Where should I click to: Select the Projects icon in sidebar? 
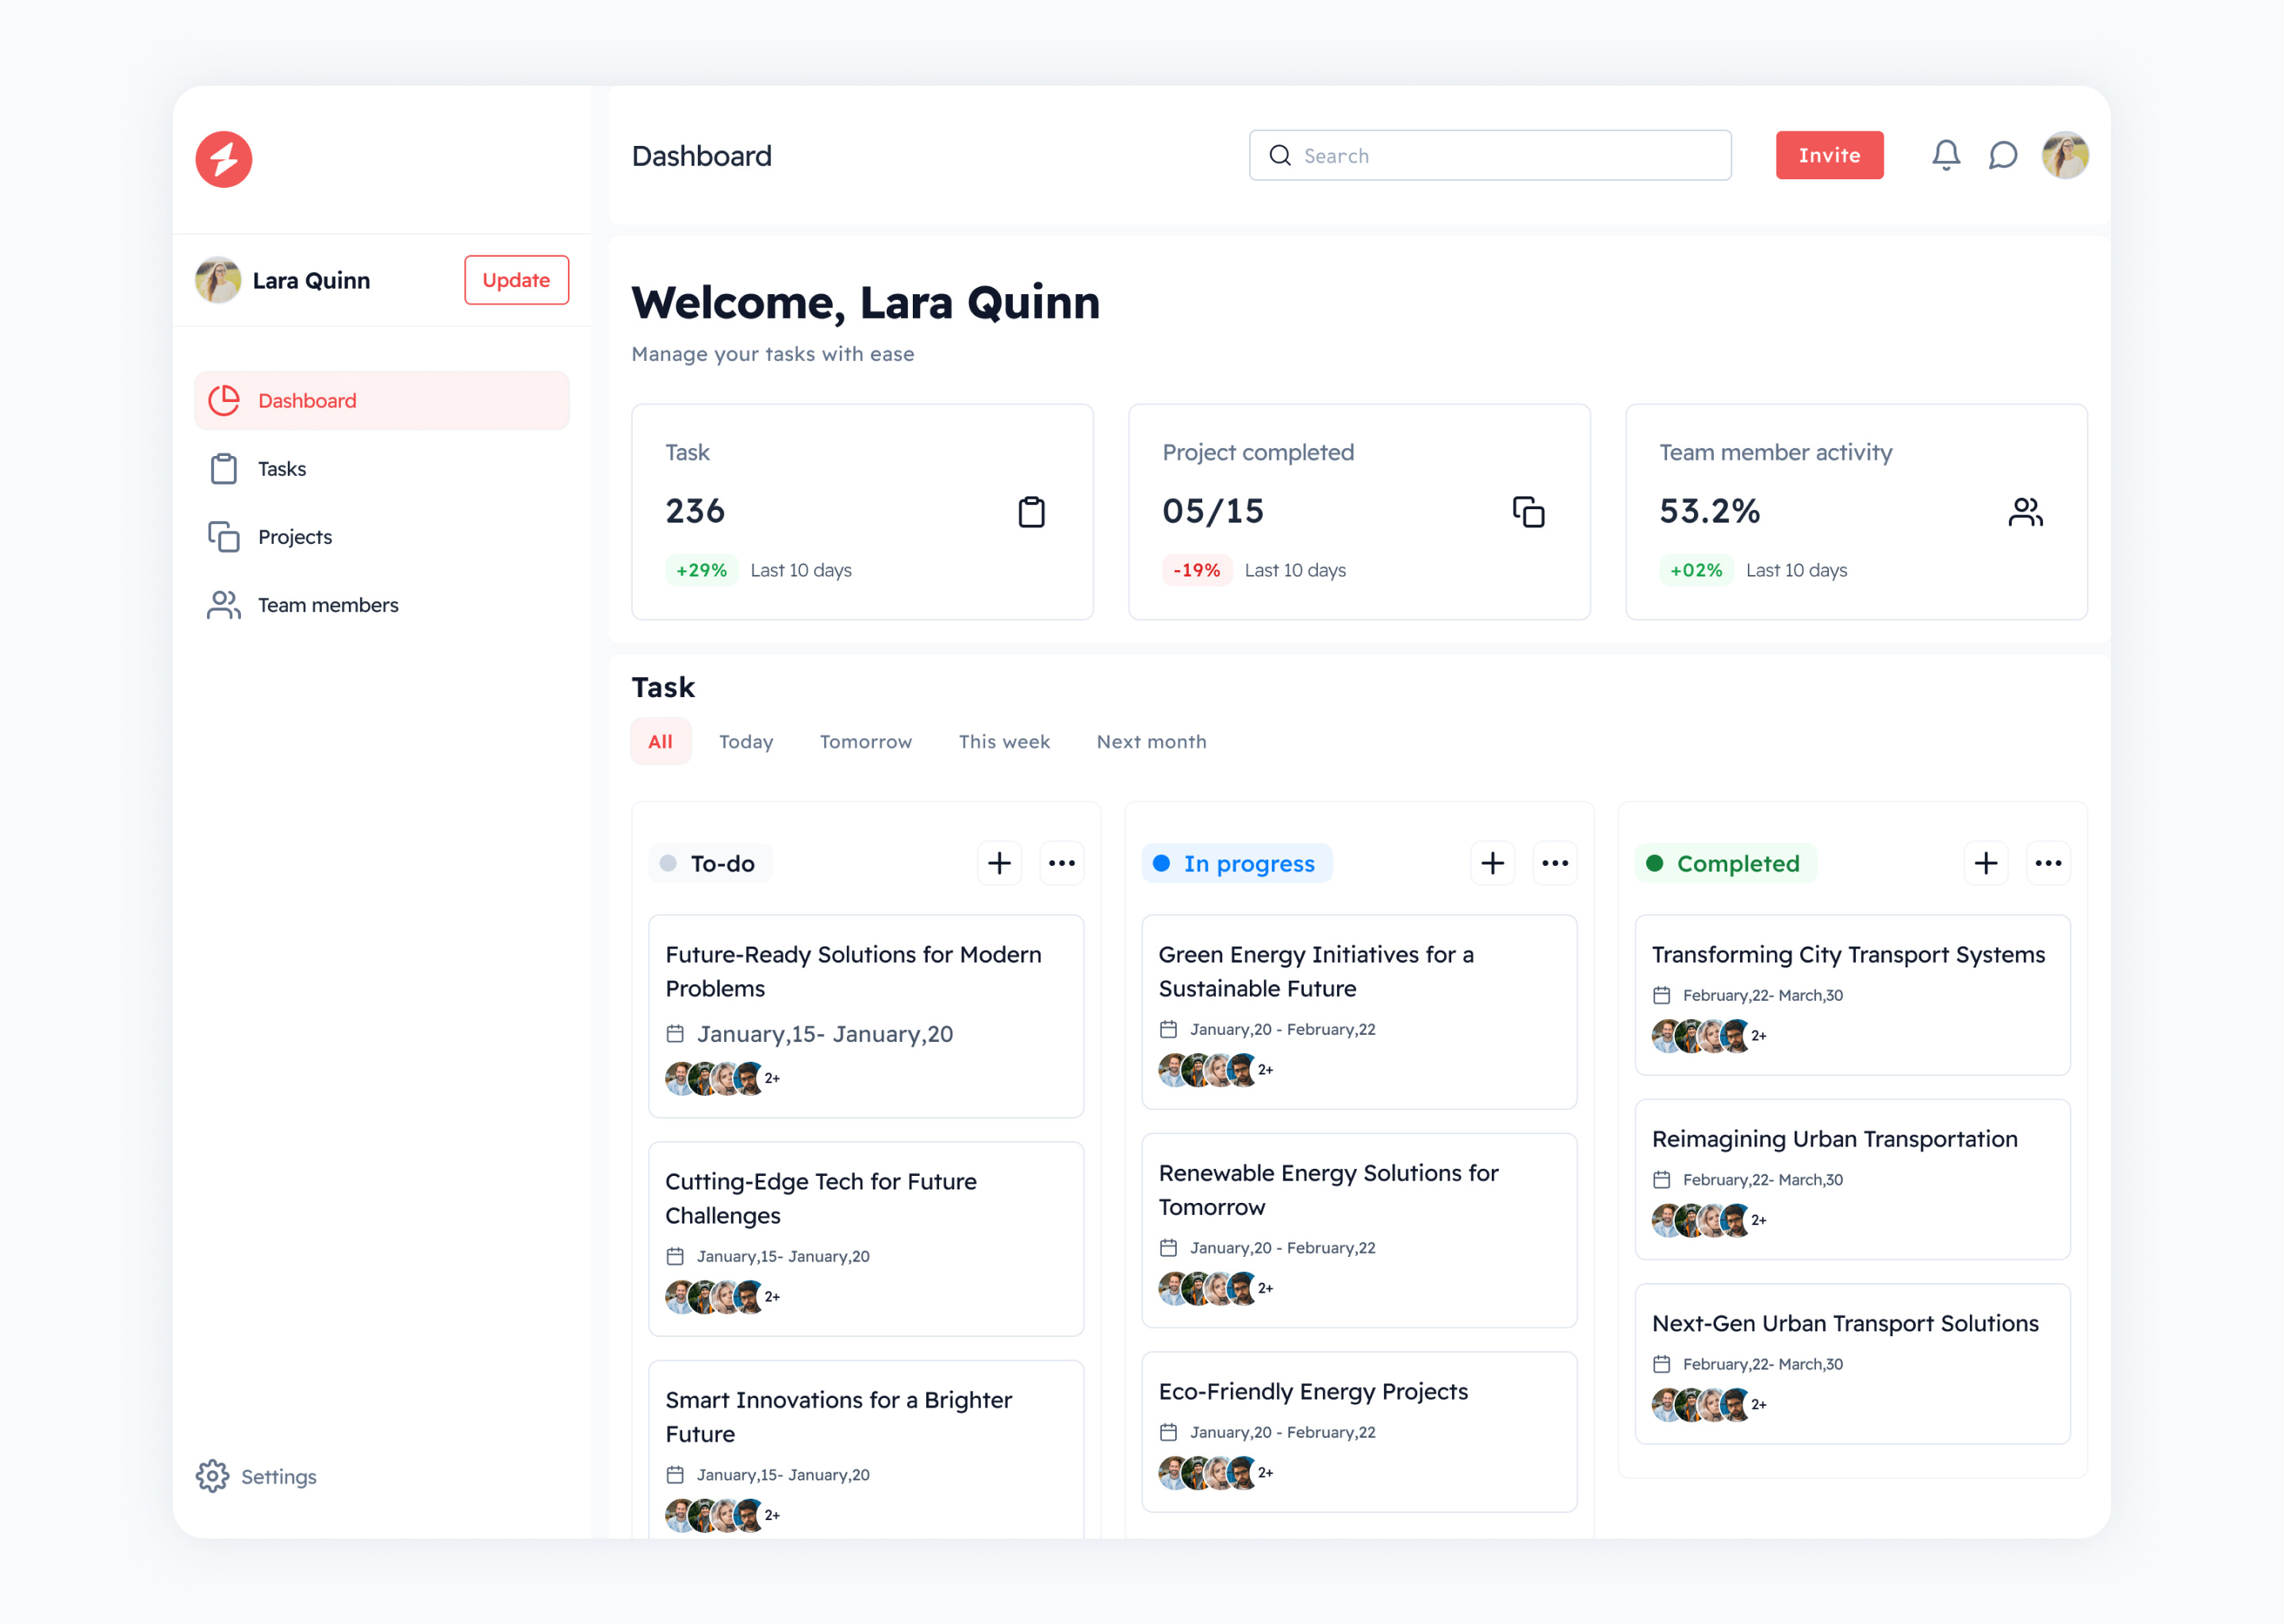(222, 536)
